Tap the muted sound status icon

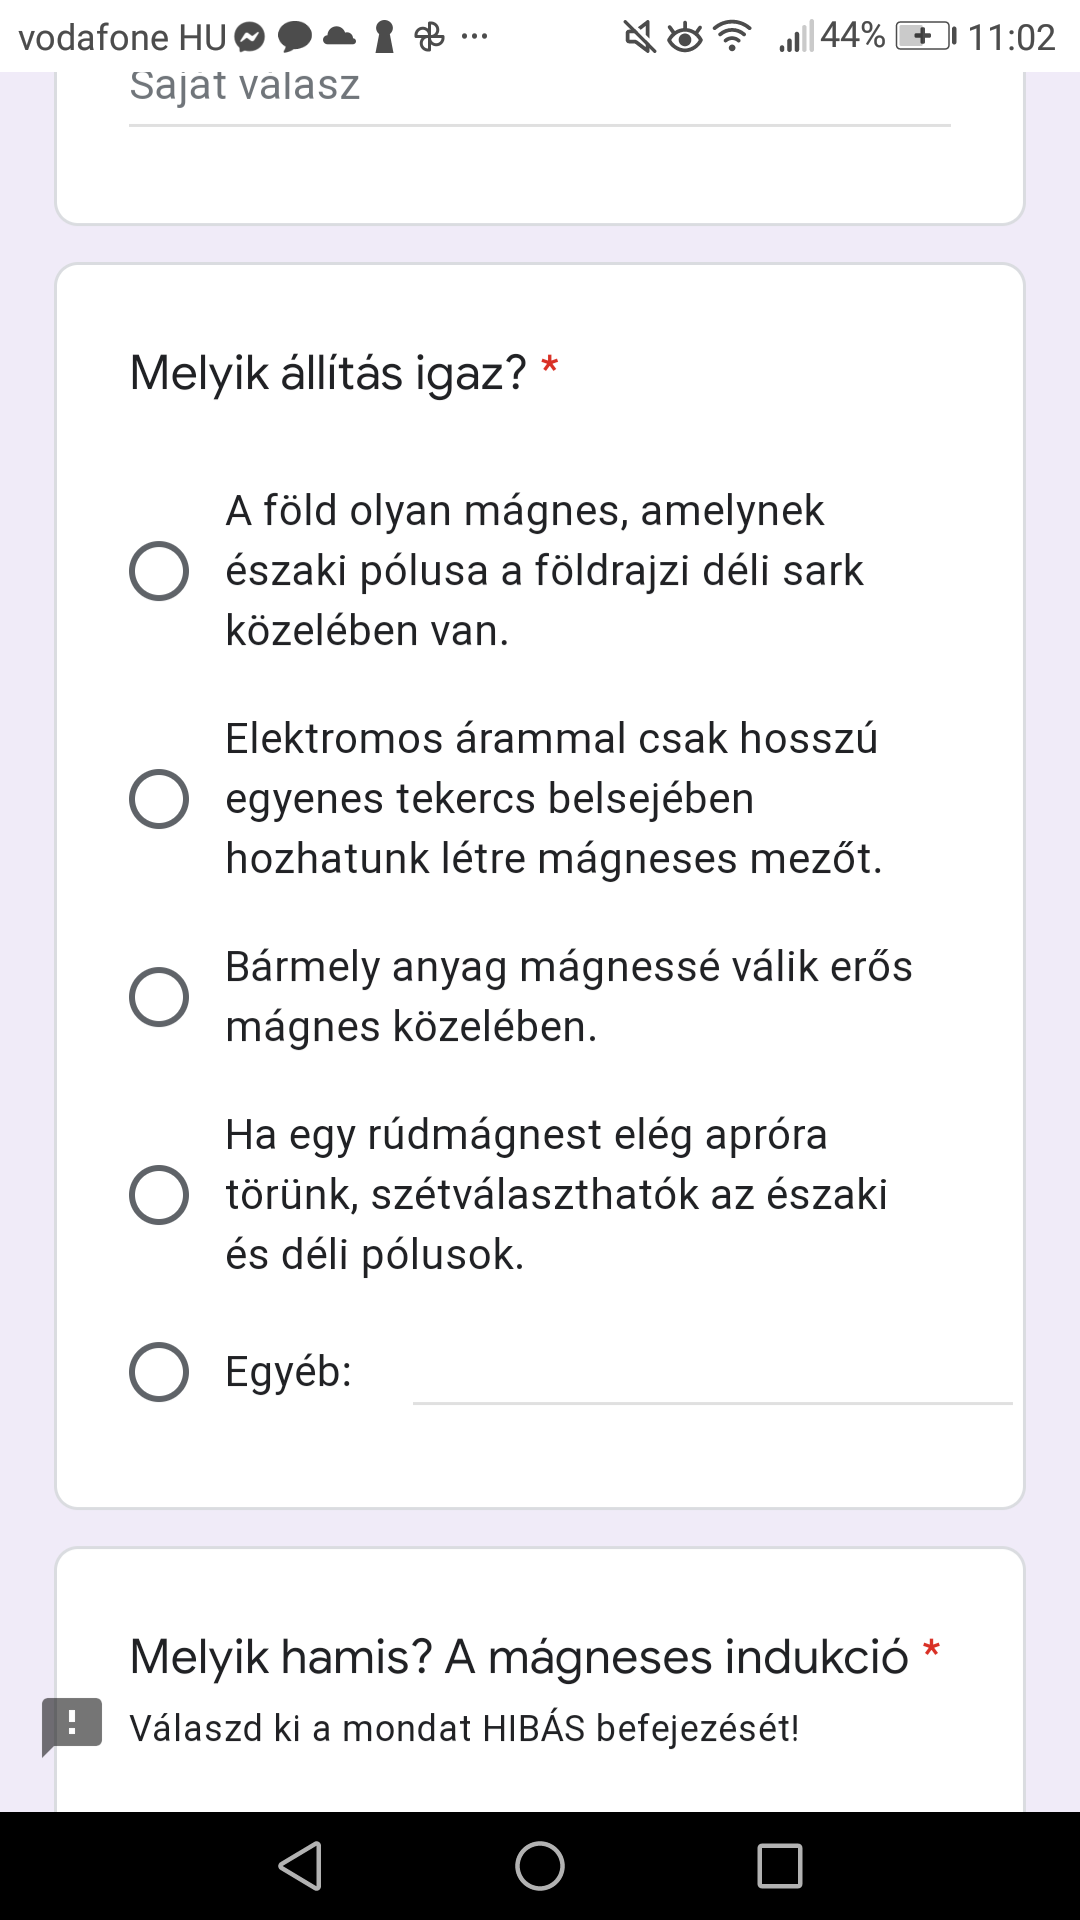point(638,38)
